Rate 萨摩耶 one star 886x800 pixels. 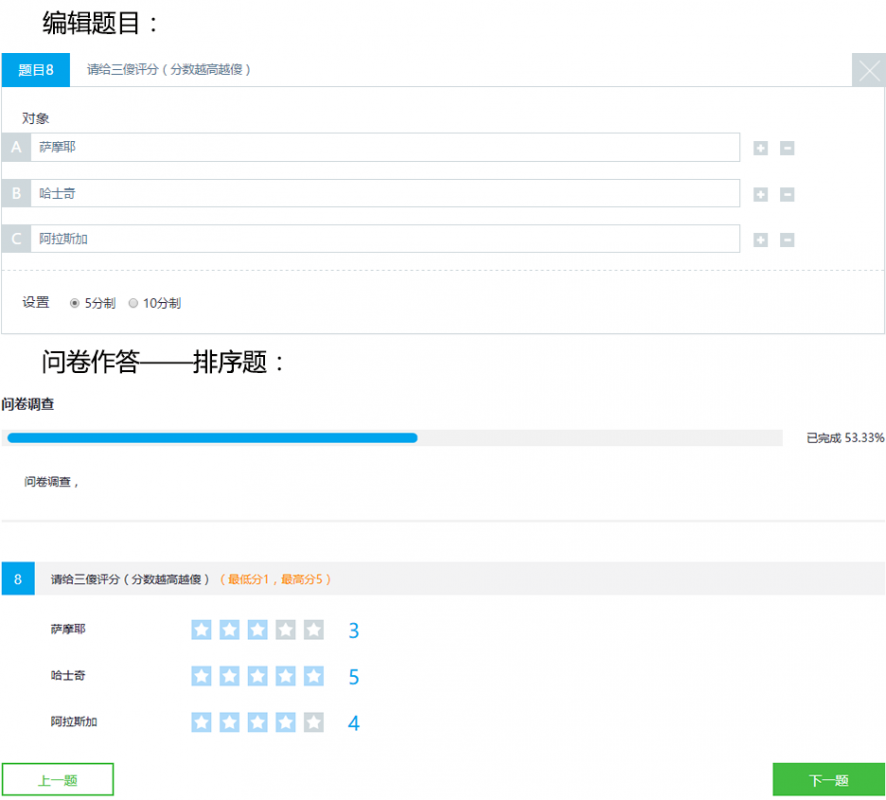point(201,629)
